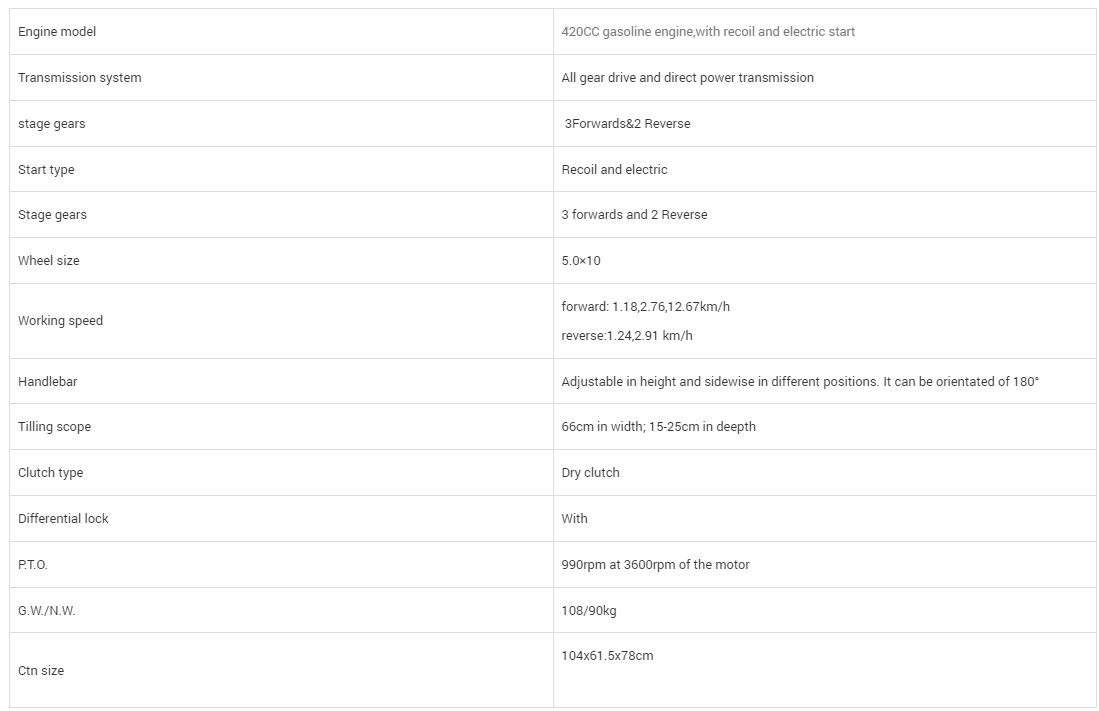Click the "66cm in width" tilling value
The image size is (1099, 711).
(x=658, y=427)
